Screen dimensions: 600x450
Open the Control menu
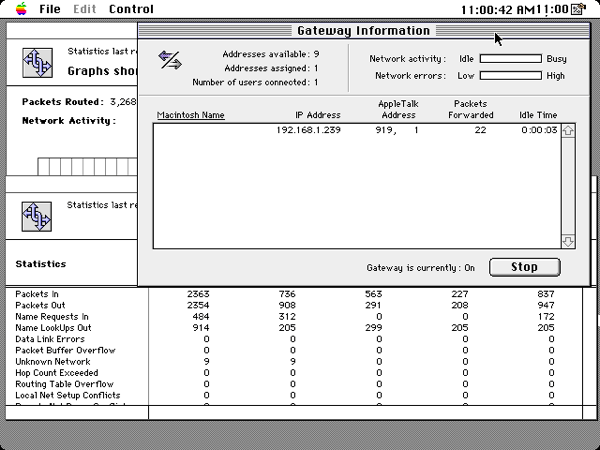pyautogui.click(x=131, y=9)
